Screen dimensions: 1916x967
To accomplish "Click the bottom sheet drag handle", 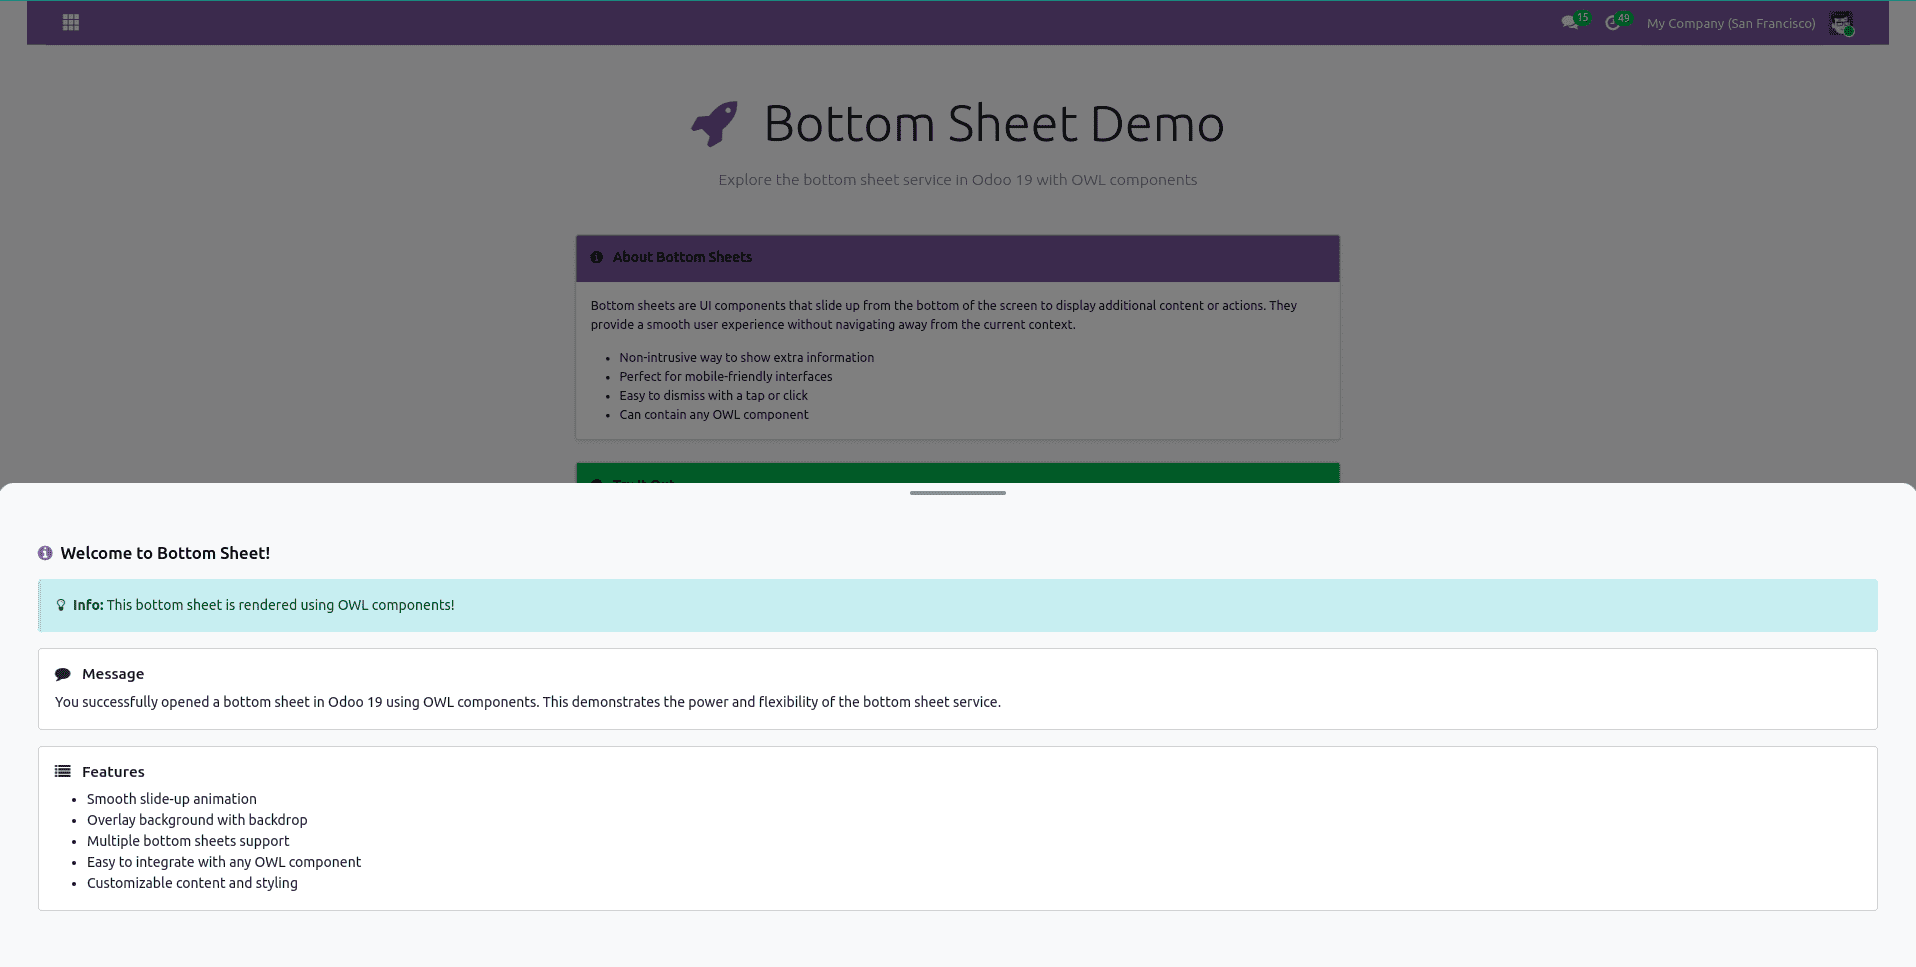I will (957, 493).
